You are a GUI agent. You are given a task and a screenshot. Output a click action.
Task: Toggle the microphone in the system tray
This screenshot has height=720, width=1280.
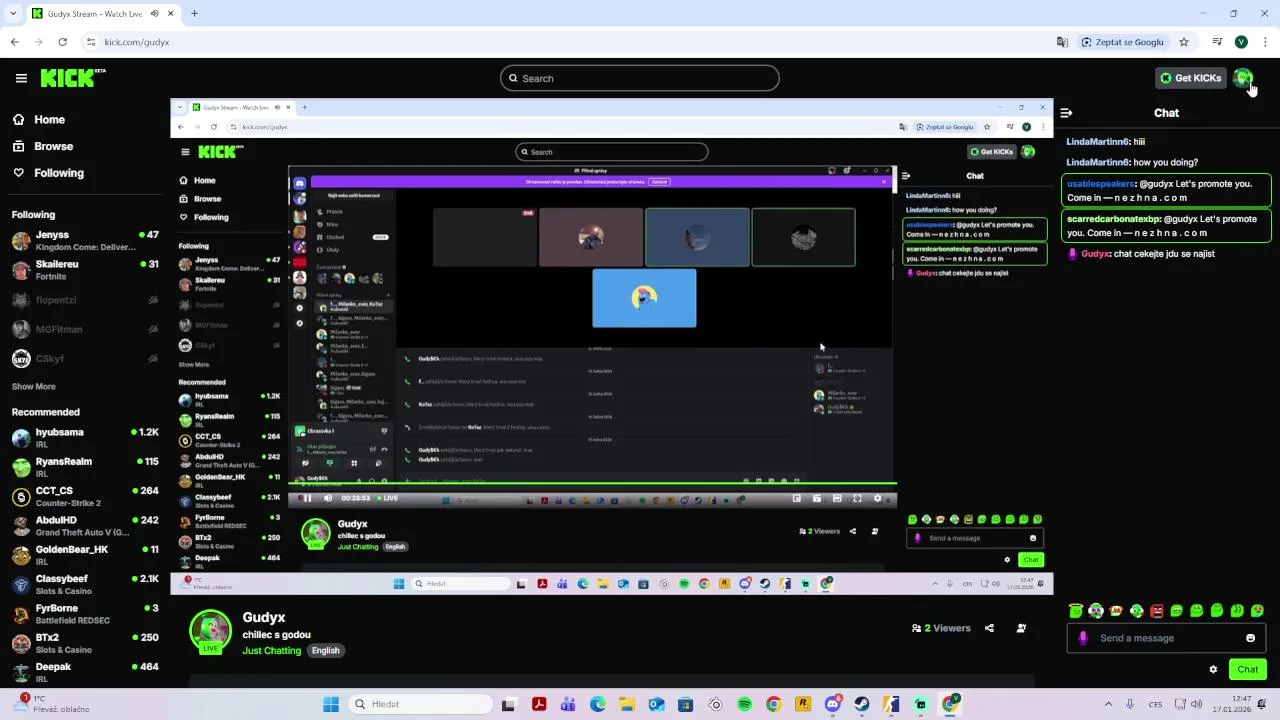click(1130, 704)
